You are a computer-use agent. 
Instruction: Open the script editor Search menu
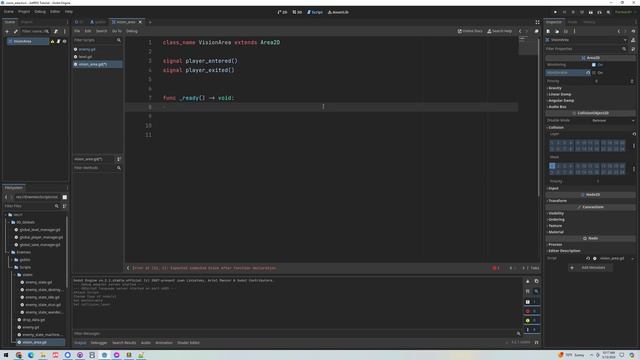tap(102, 31)
